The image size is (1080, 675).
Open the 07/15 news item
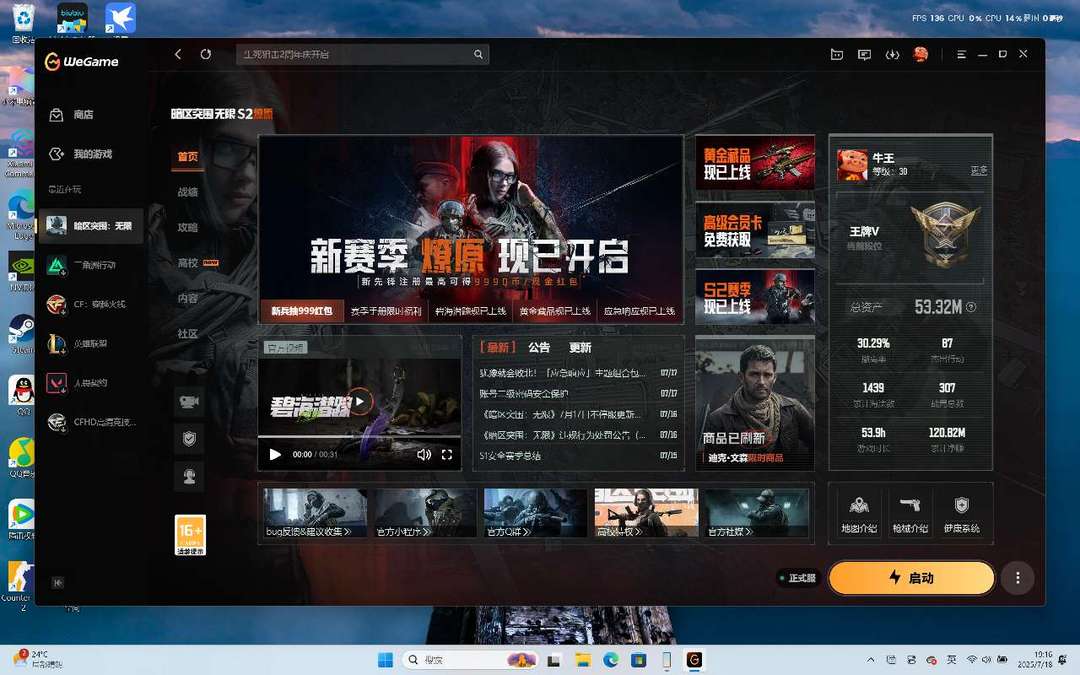pyautogui.click(x=579, y=455)
